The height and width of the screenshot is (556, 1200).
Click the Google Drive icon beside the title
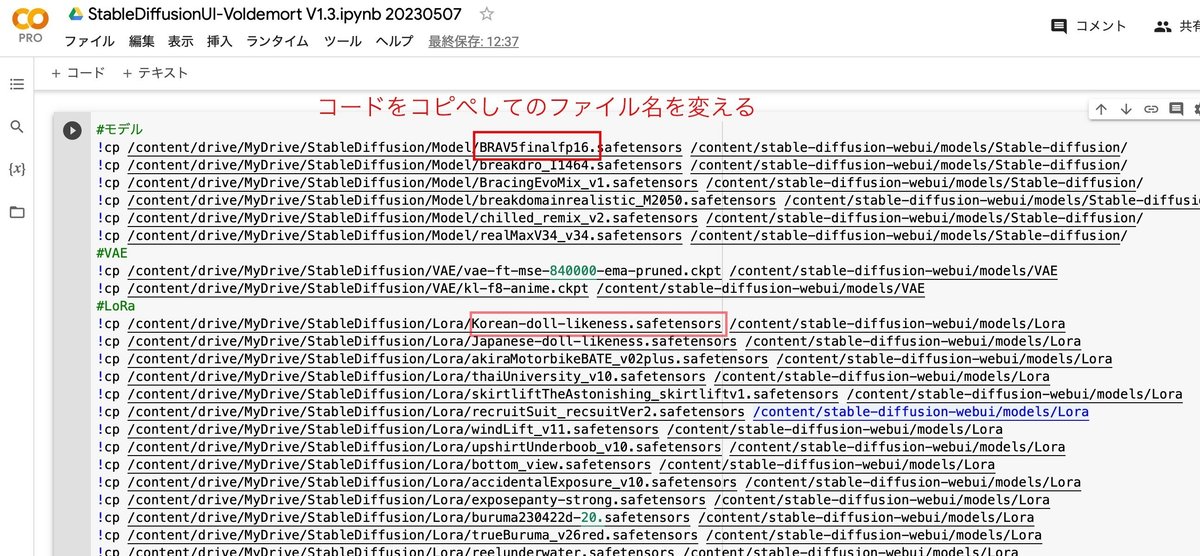(74, 14)
